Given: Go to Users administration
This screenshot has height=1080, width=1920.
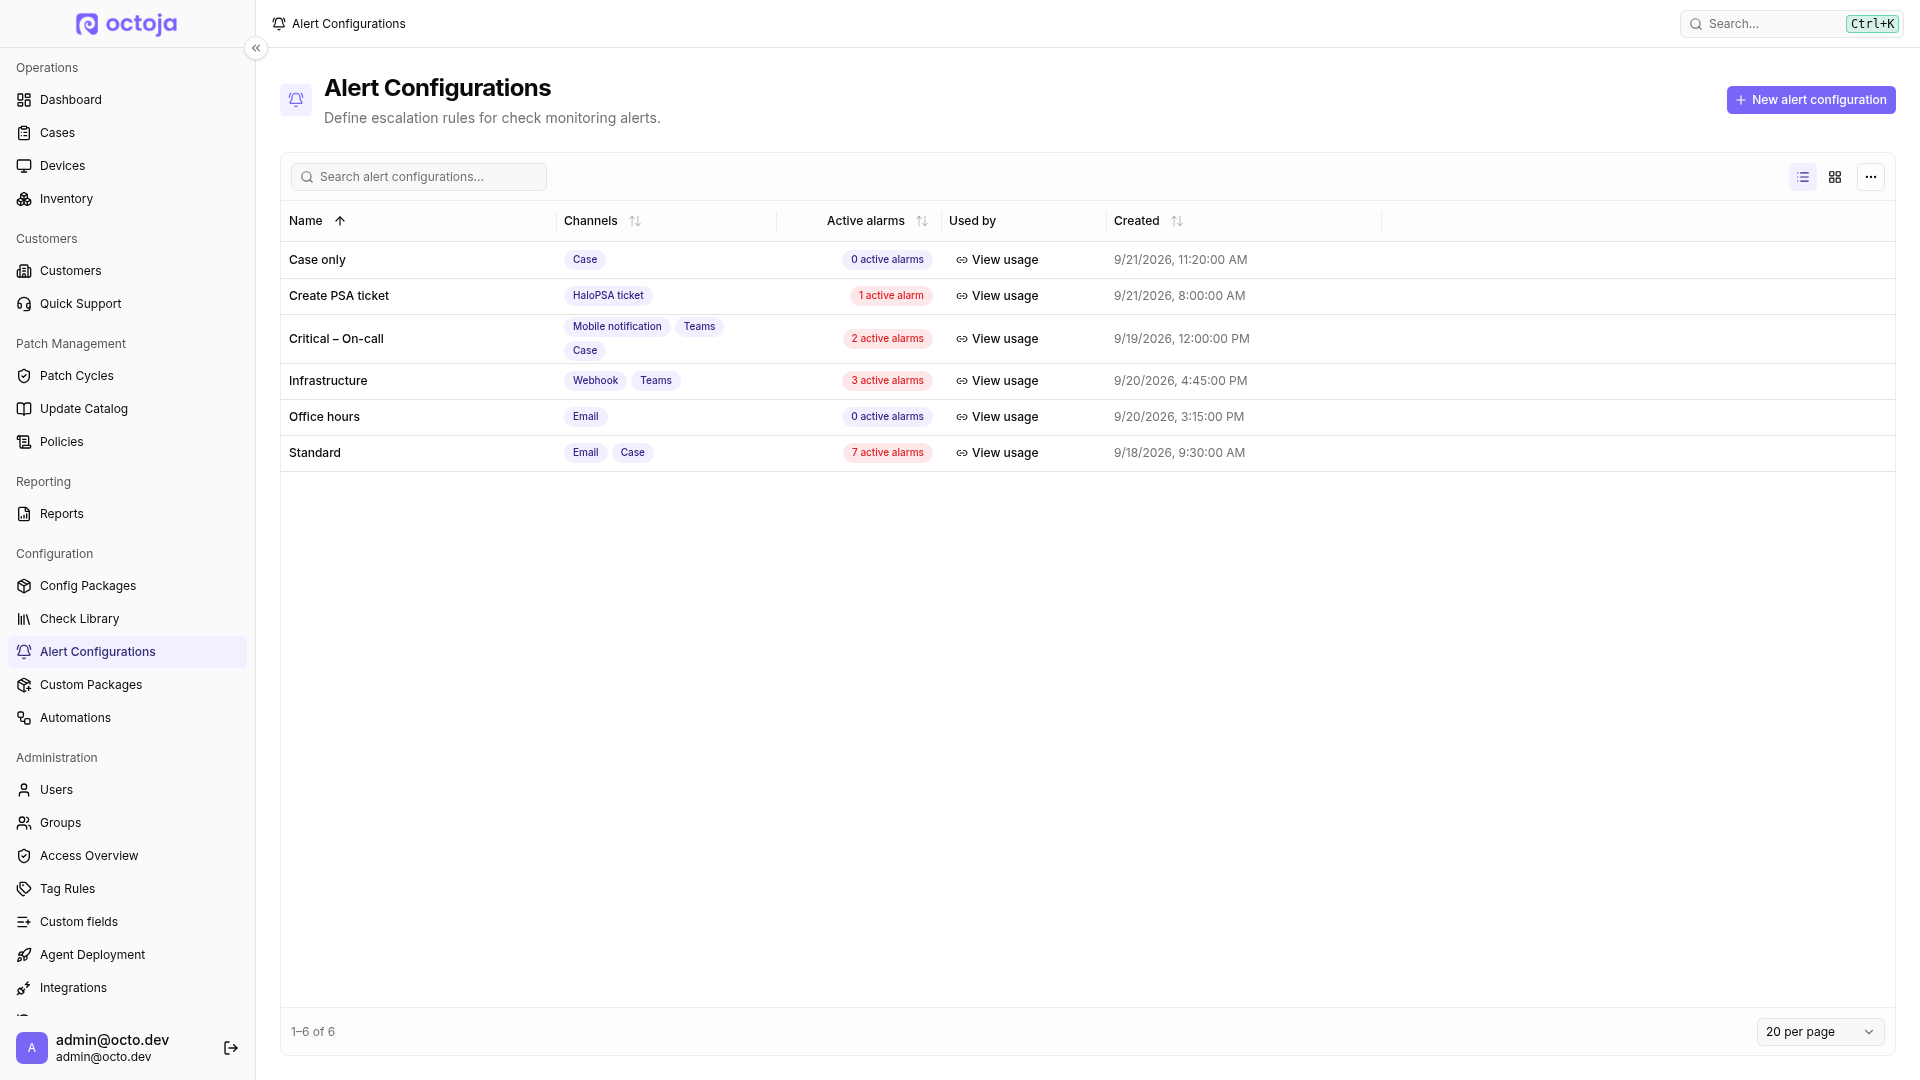Looking at the screenshot, I should 127,790.
